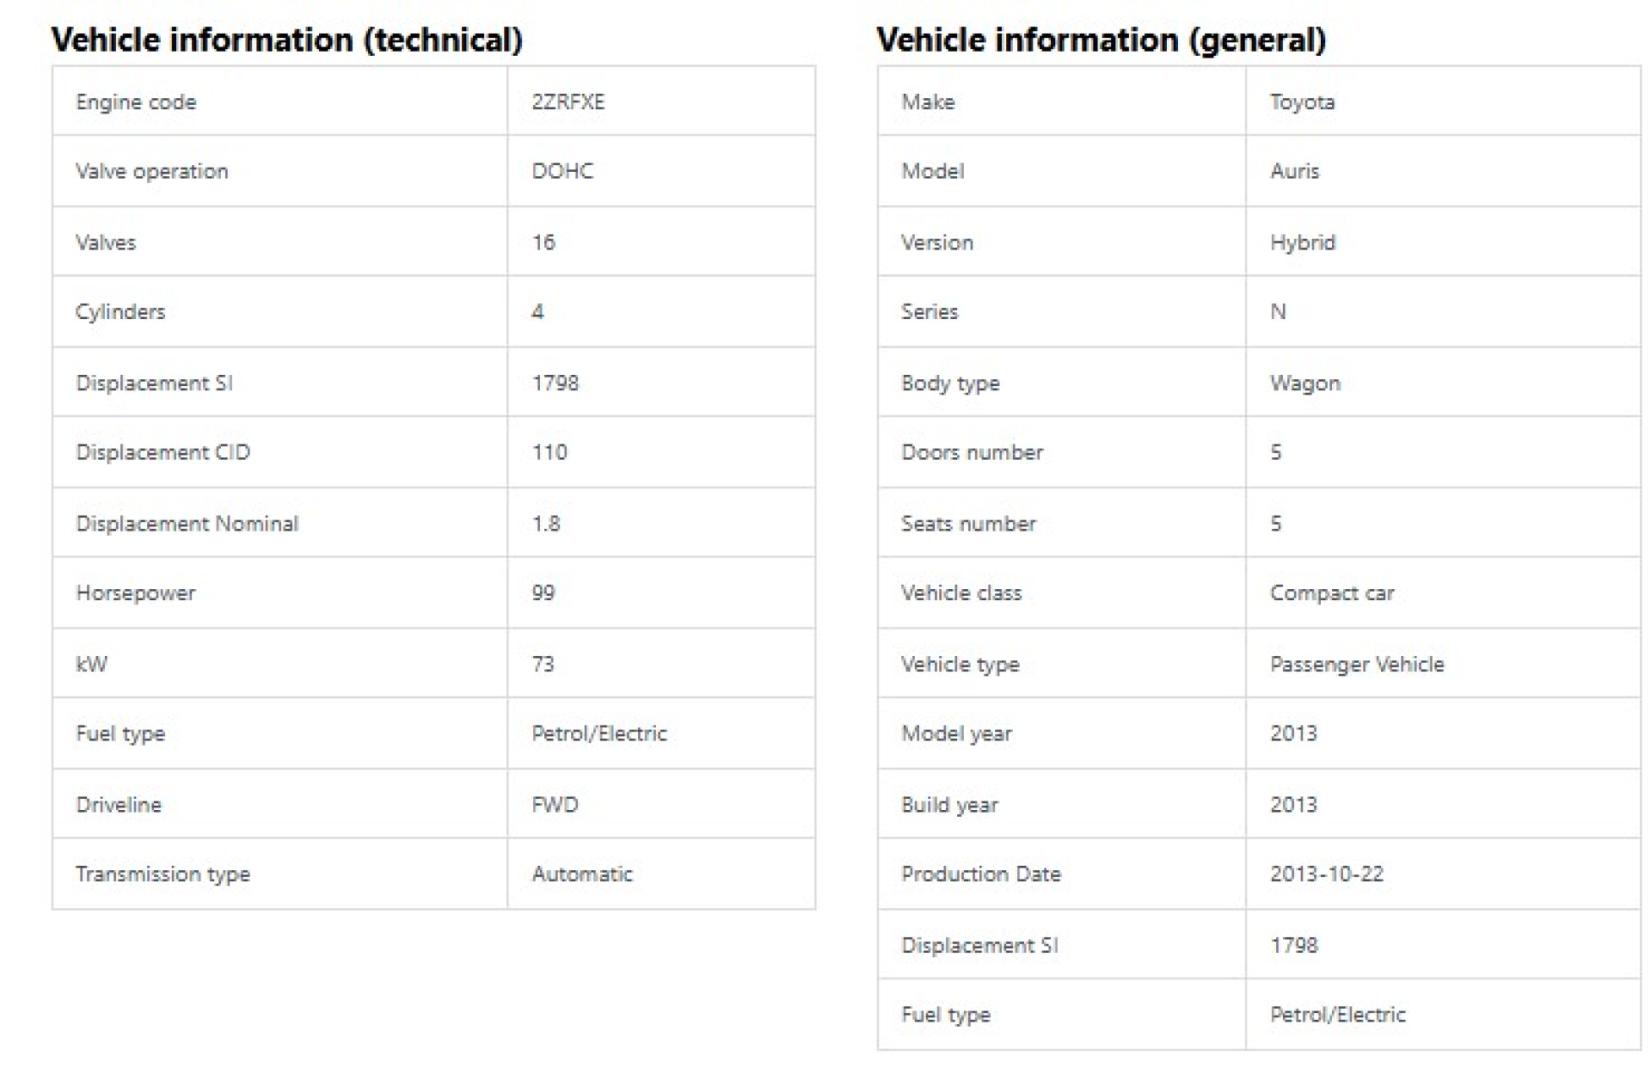Select the Displacement CID value 110
This screenshot has width=1651, height=1080.
(549, 452)
